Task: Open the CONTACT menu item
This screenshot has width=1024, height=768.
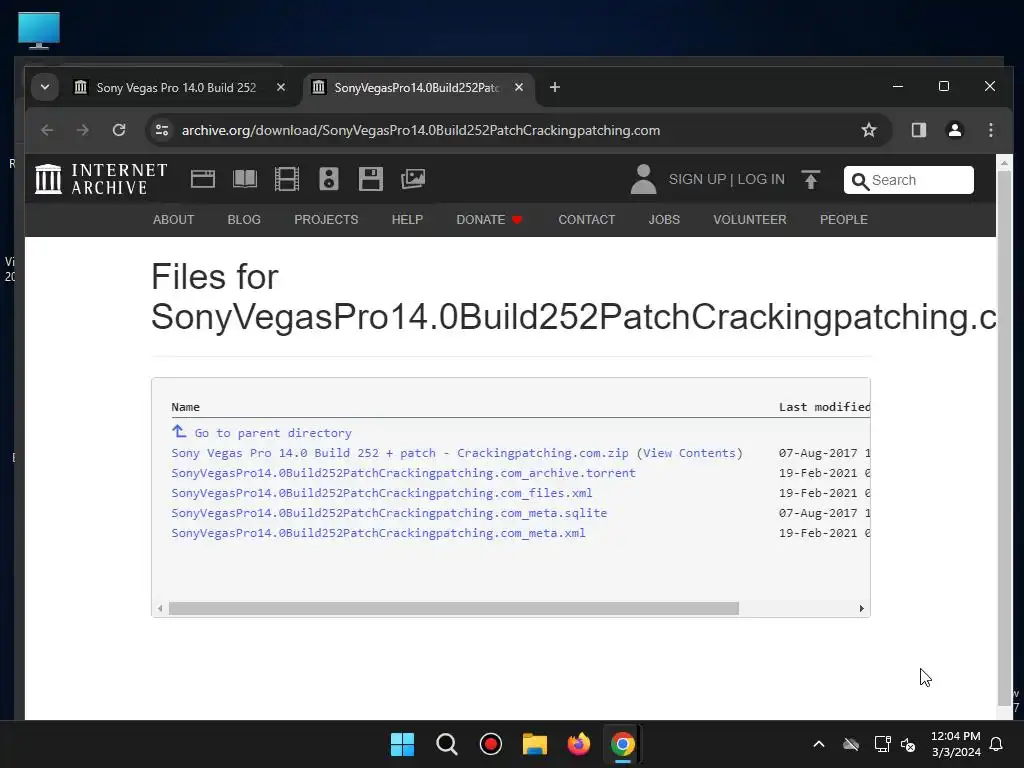Action: pyautogui.click(x=586, y=219)
